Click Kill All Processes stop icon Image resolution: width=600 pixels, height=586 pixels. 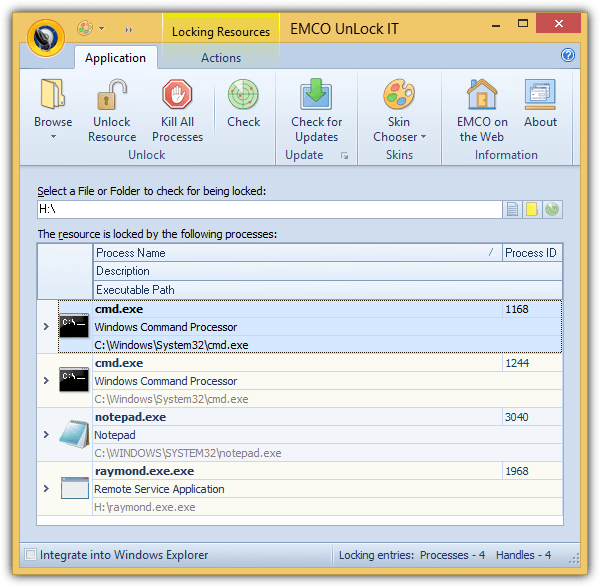tap(177, 94)
